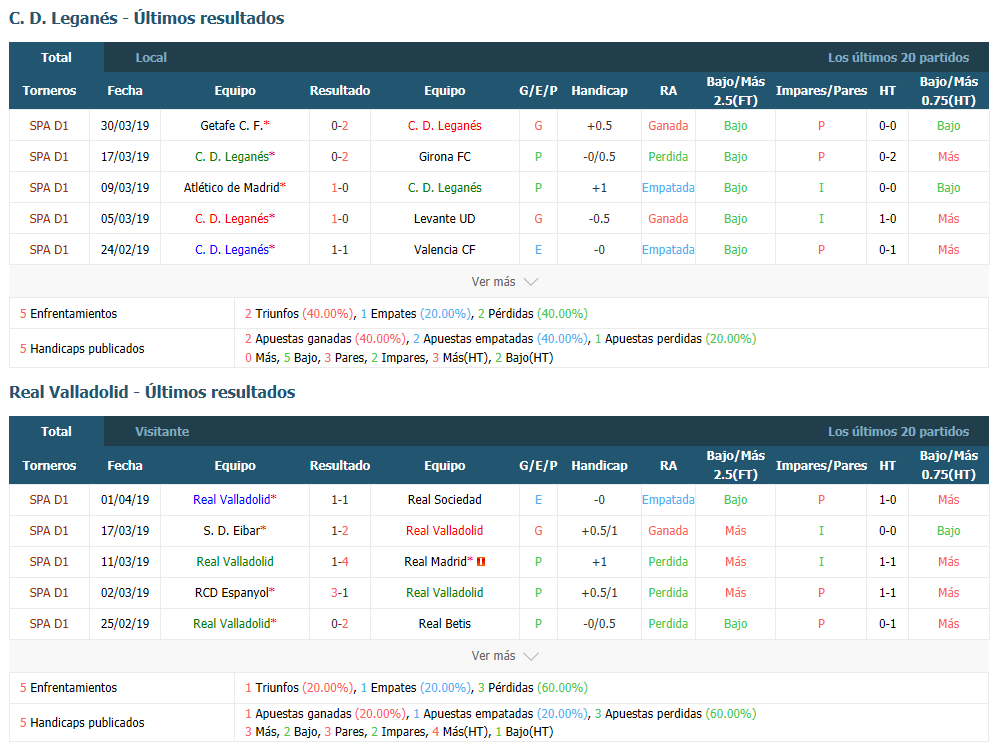Click C. D. Leganés in 30/03/19 row

(444, 125)
